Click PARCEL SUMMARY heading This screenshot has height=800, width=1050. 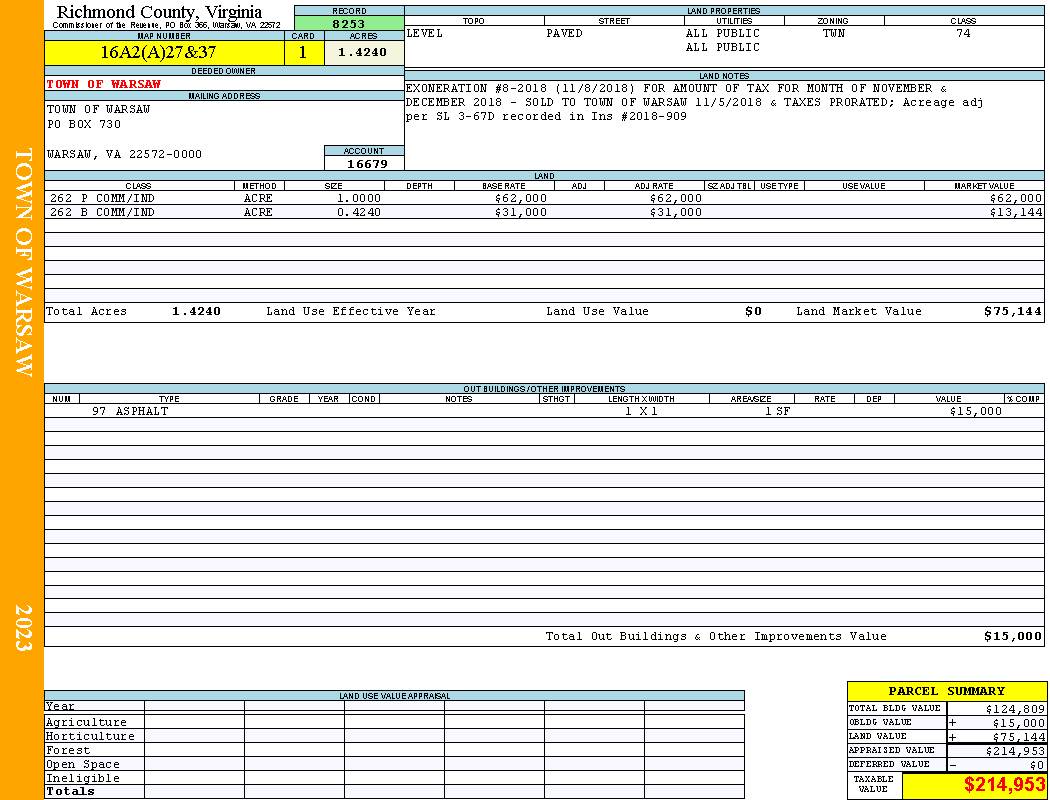tap(946, 691)
